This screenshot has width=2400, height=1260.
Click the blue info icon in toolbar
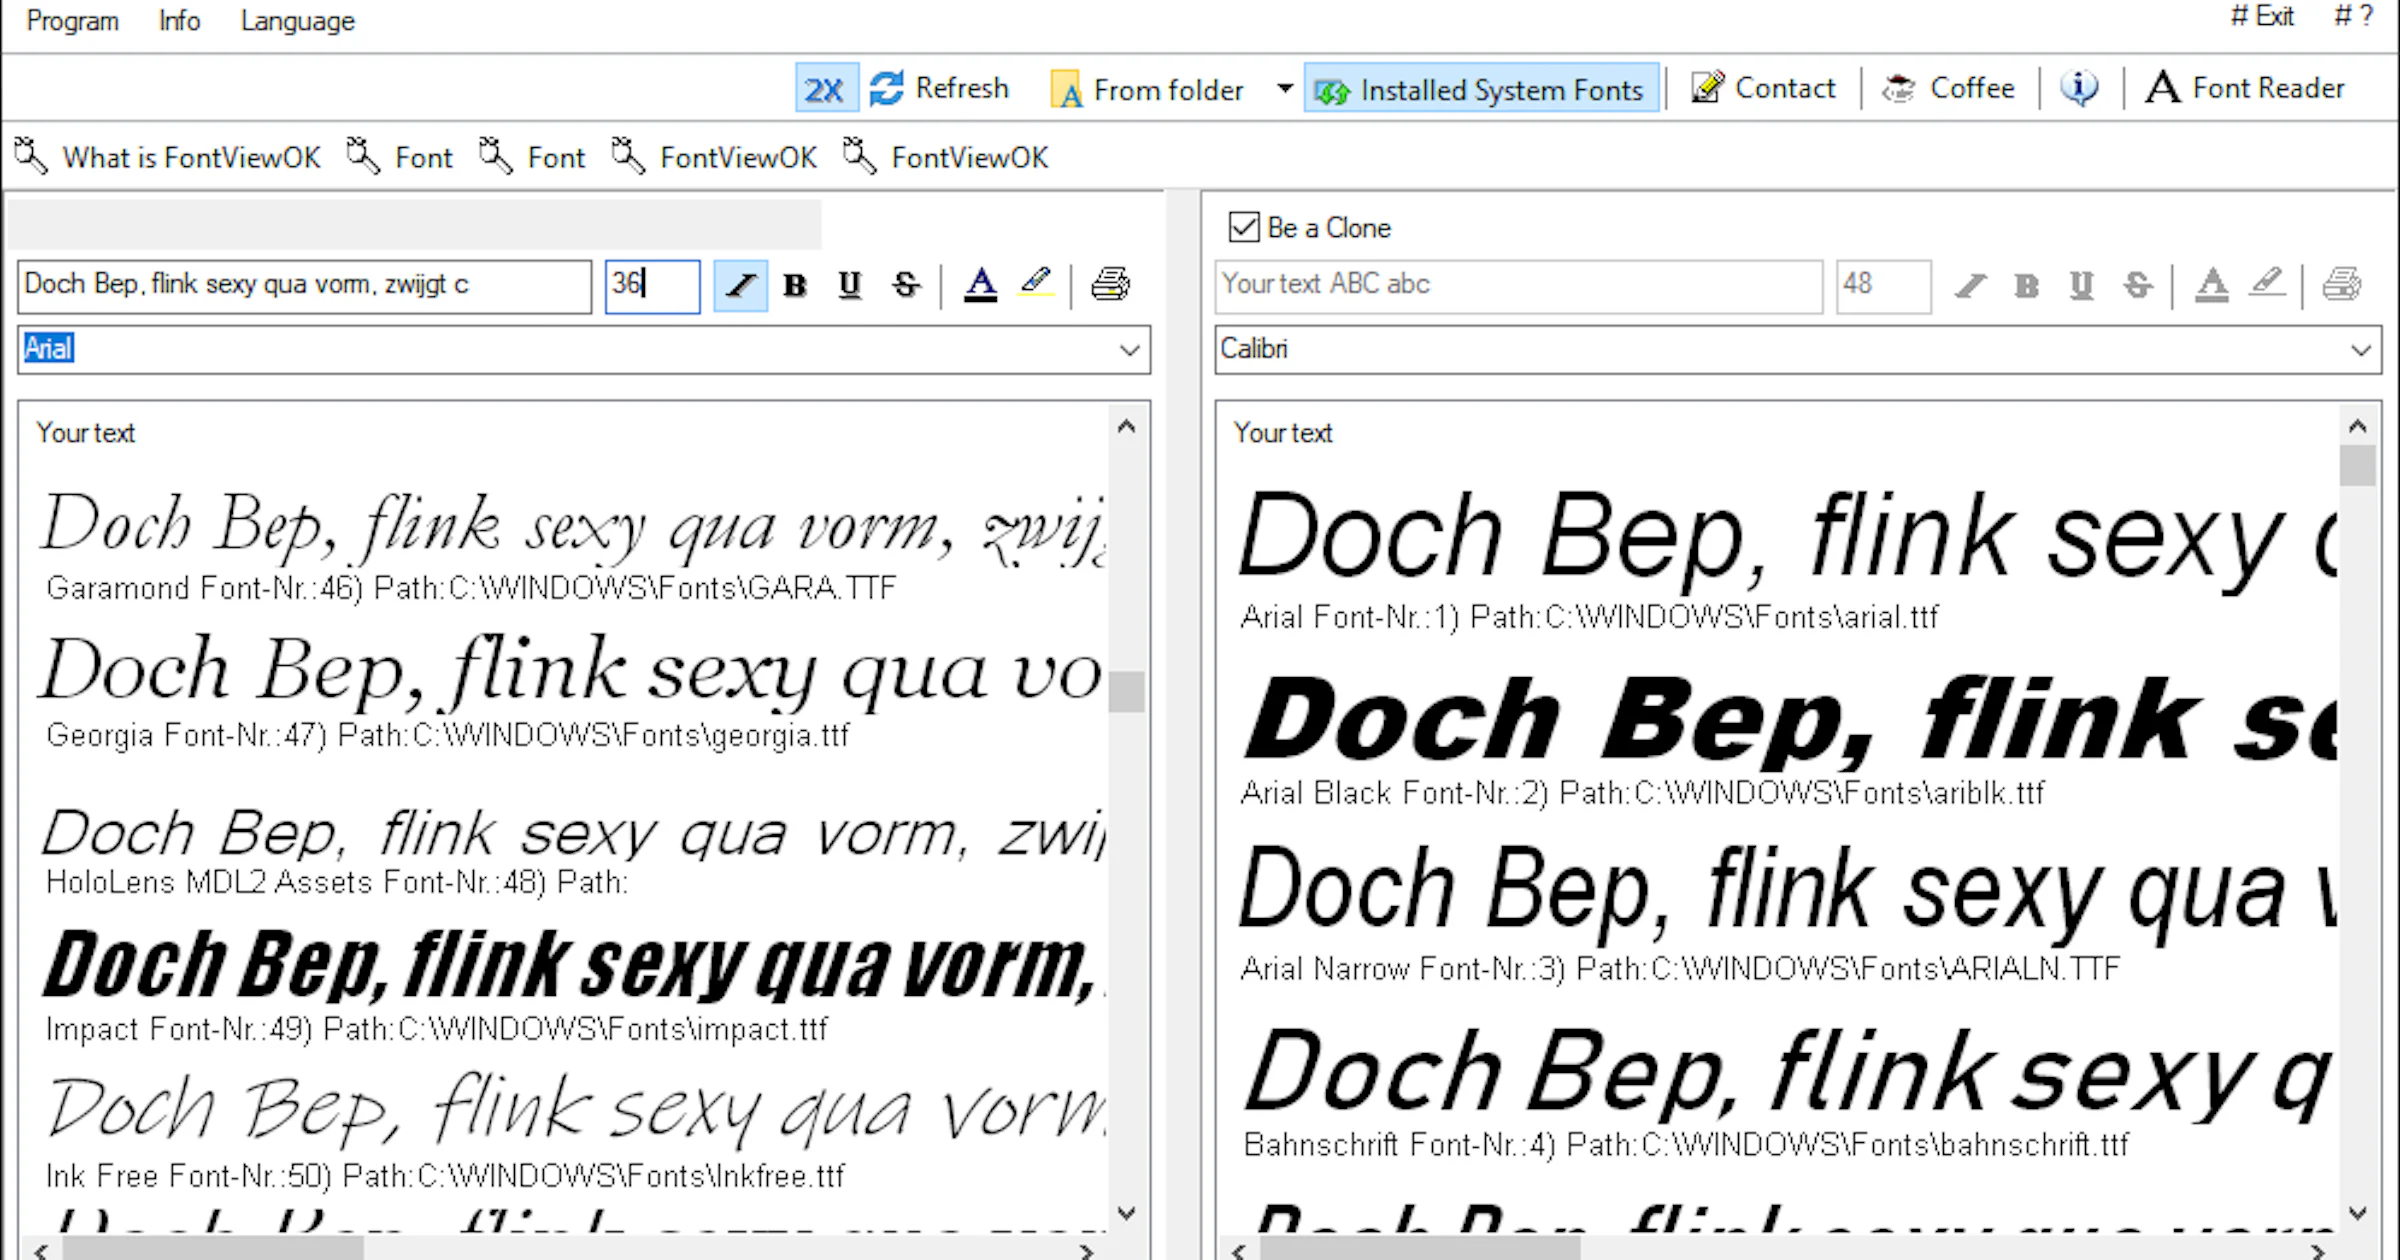pos(2080,88)
